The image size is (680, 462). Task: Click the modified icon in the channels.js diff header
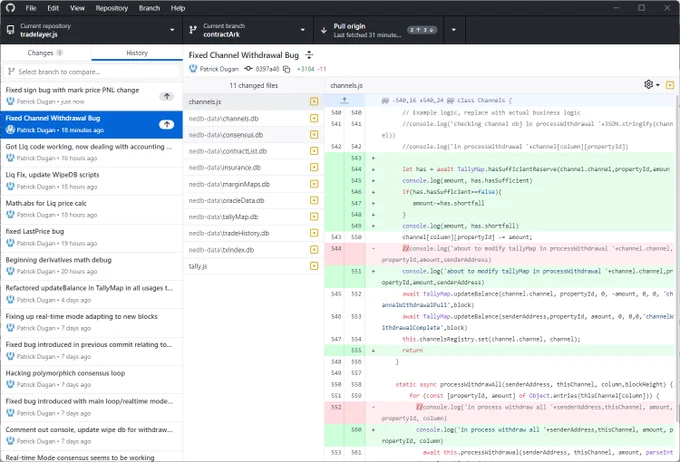coord(670,85)
